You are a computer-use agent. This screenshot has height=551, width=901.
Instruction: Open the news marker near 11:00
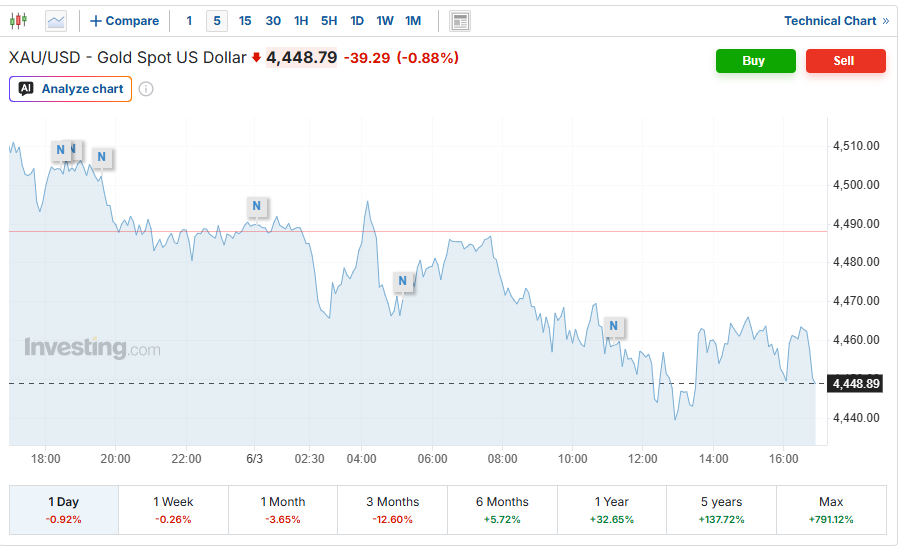[x=613, y=326]
